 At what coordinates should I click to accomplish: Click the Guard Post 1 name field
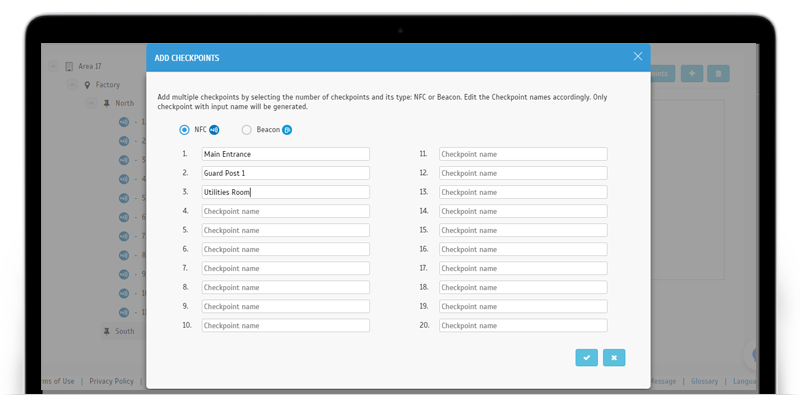(286, 173)
